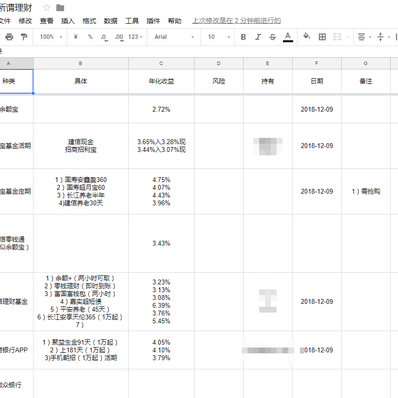
Task: Open the 格式 menu
Action: 89,21
